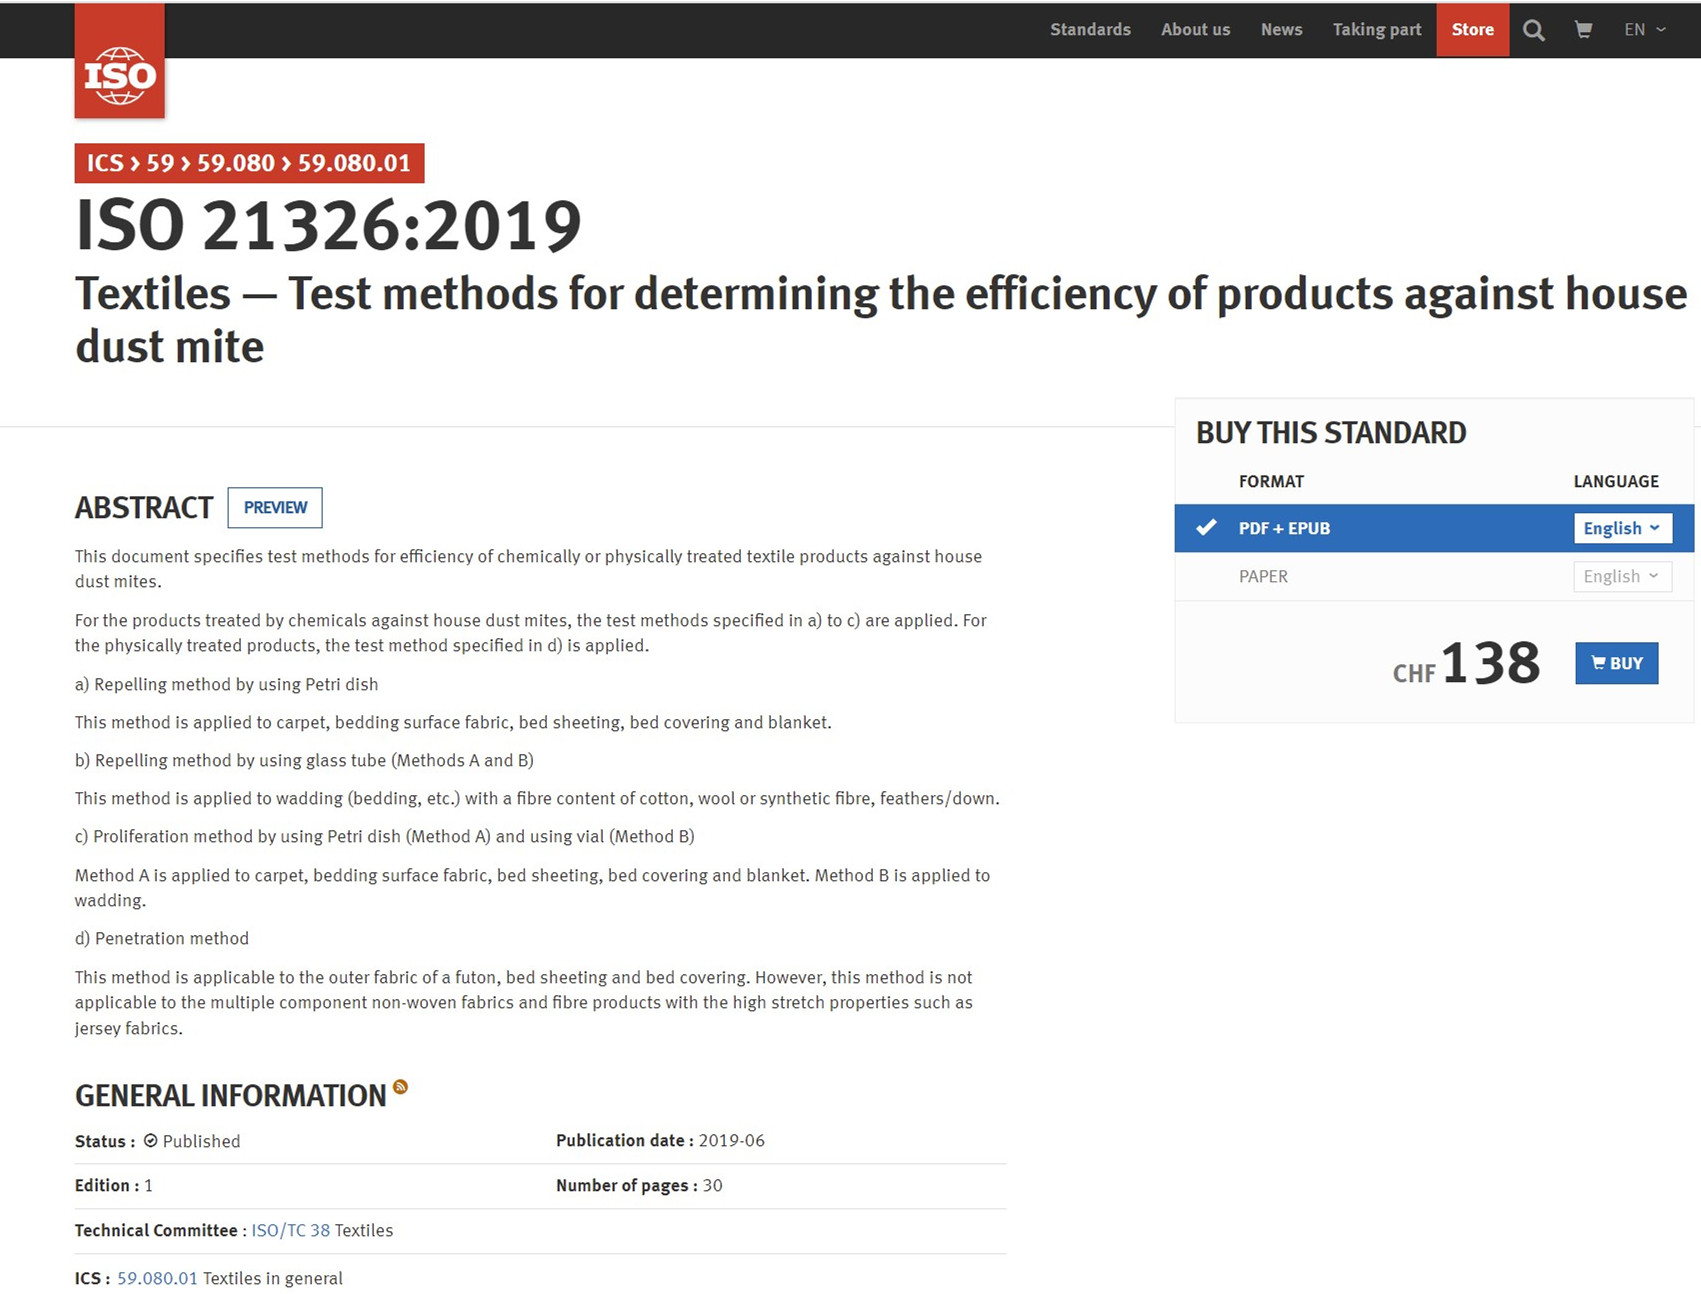Click the 59 breadcrumb link
Screen dimensions: 1701x1294
point(160,163)
